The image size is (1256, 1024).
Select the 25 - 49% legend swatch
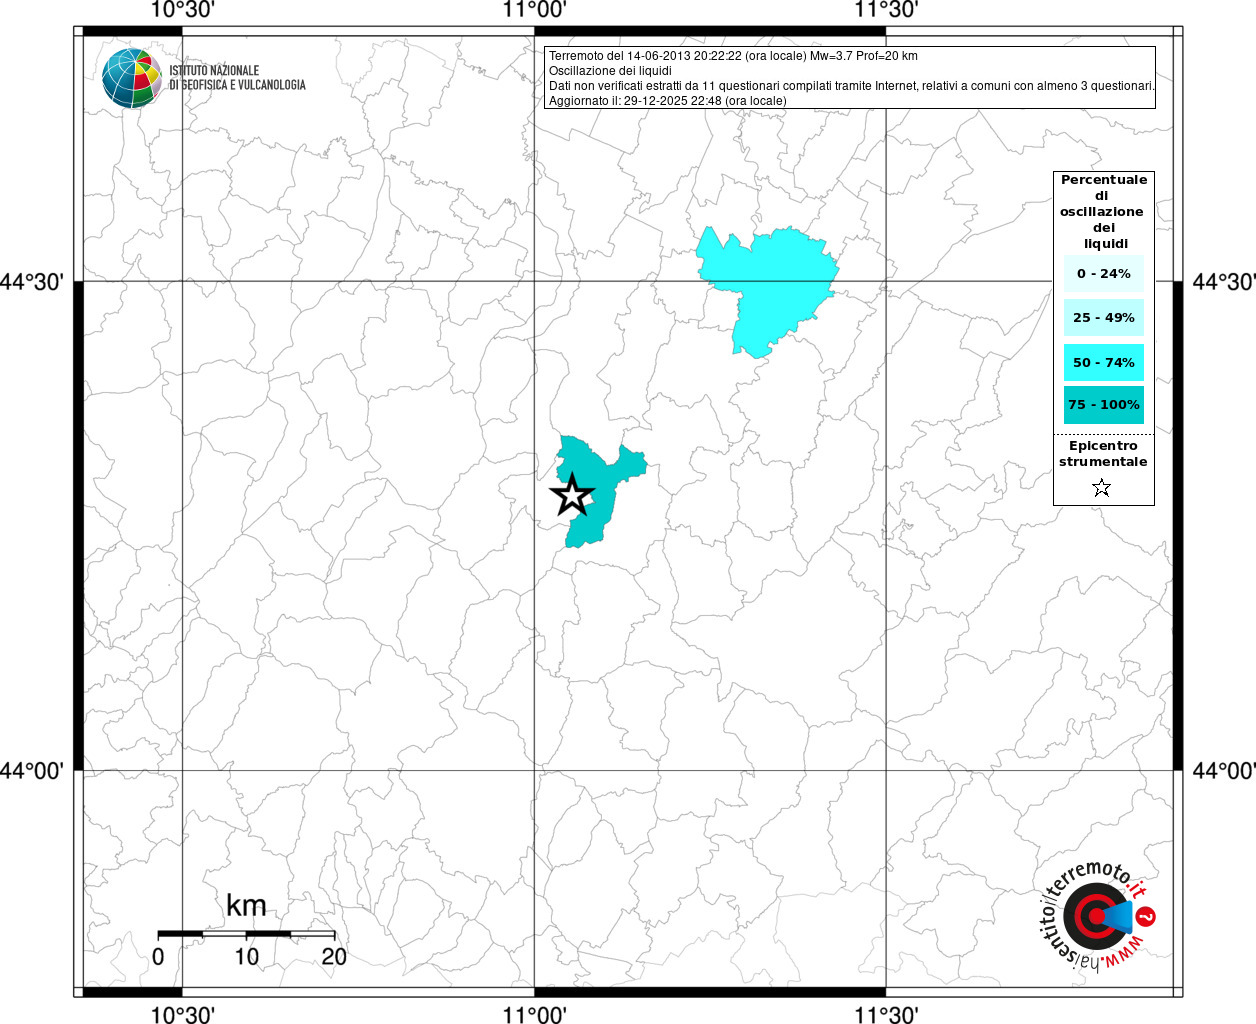[1104, 318]
